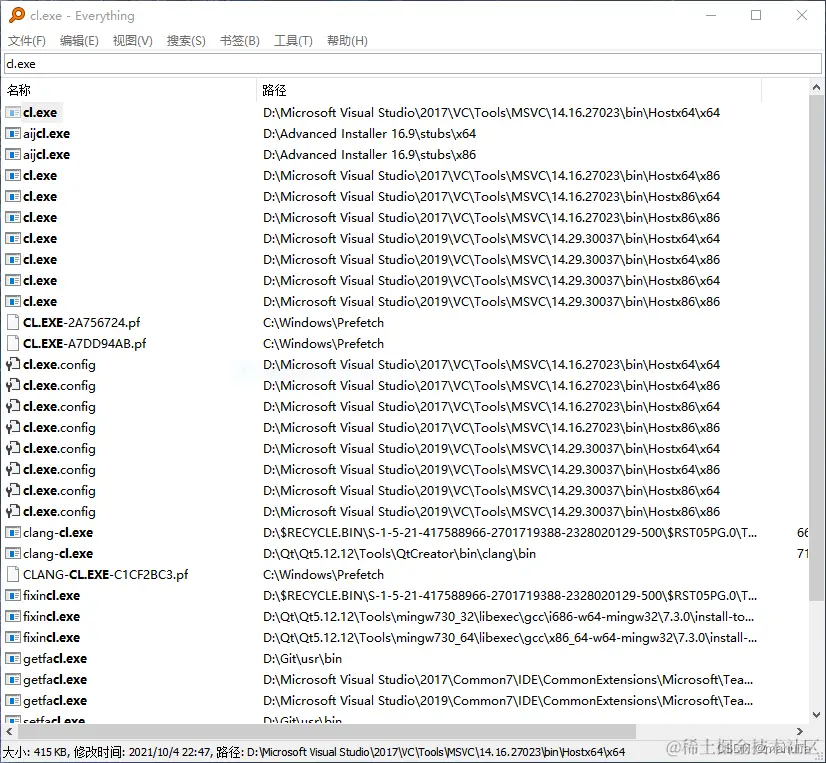Click the status bar file size and path text

click(314, 752)
